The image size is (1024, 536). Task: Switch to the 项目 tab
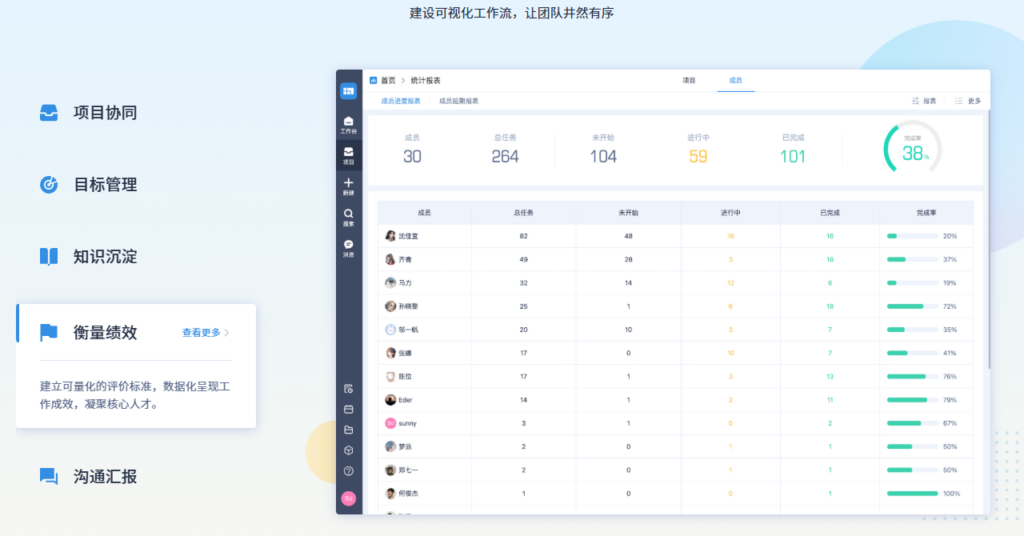689,80
